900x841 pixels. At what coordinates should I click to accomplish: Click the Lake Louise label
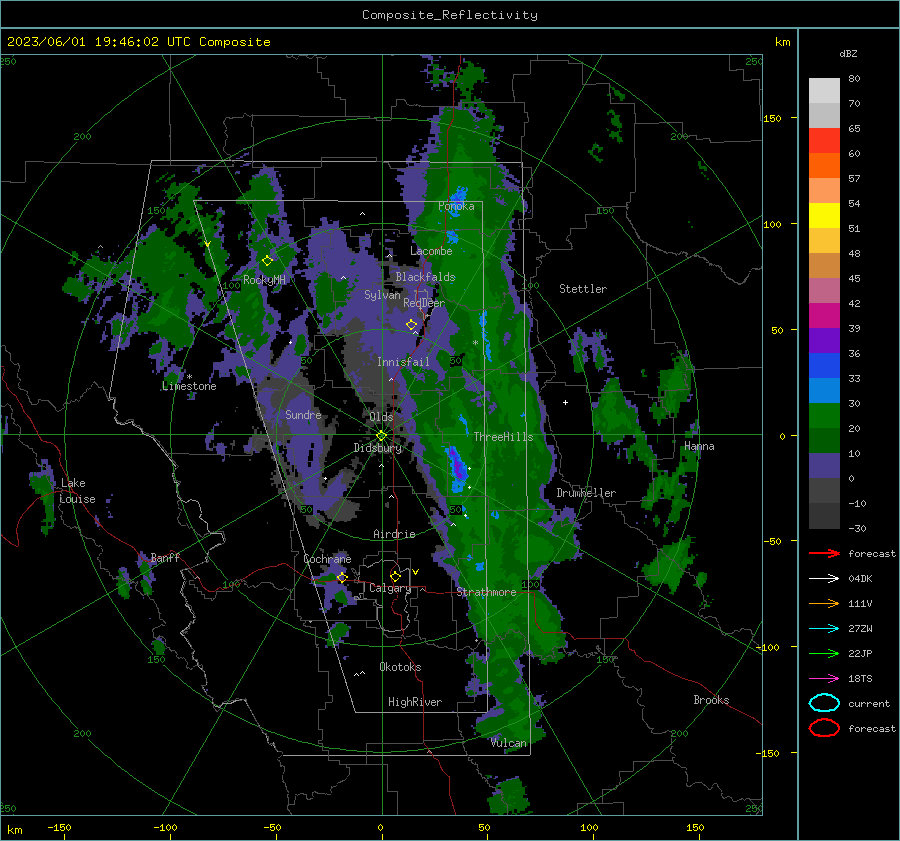[77, 491]
